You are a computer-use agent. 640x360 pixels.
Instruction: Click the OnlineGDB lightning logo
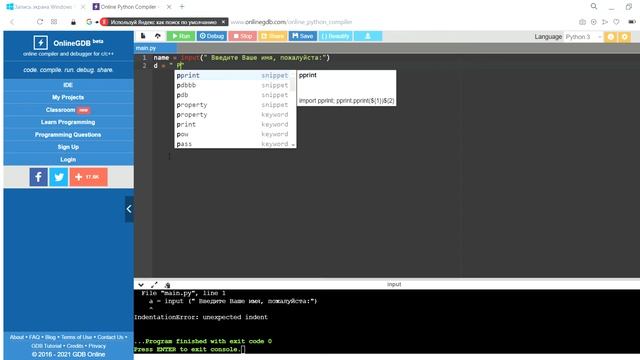[x=40, y=42]
